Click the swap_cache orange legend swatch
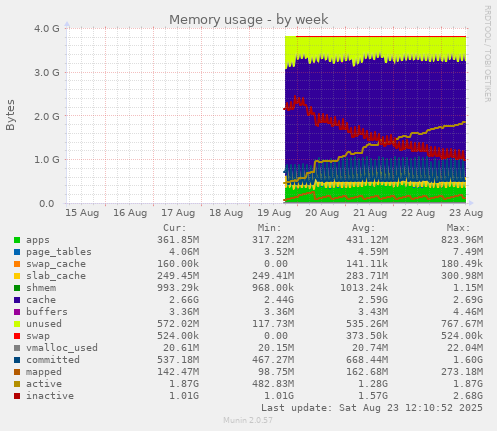The image size is (497, 431). (17, 264)
